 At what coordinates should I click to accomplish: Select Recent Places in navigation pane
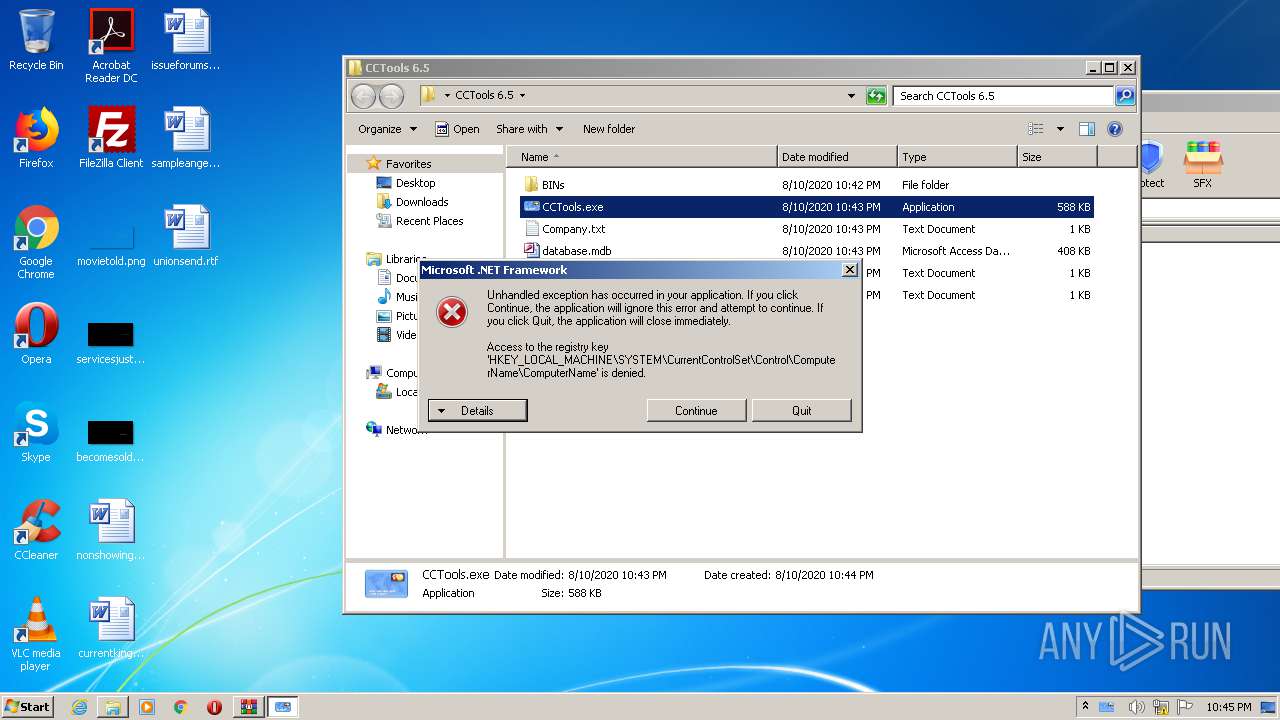click(429, 221)
